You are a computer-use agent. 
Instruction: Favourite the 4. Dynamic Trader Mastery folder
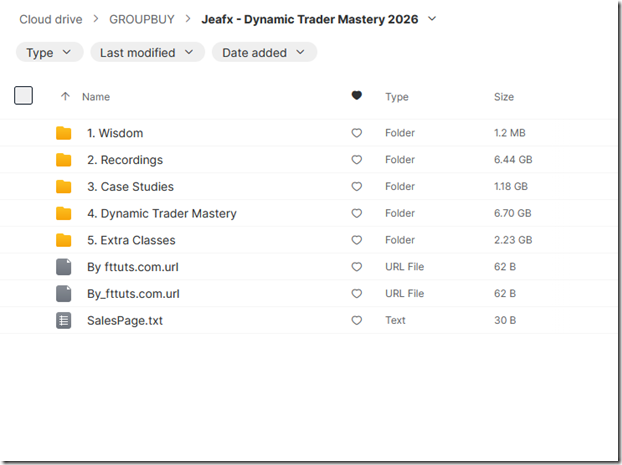coord(357,213)
